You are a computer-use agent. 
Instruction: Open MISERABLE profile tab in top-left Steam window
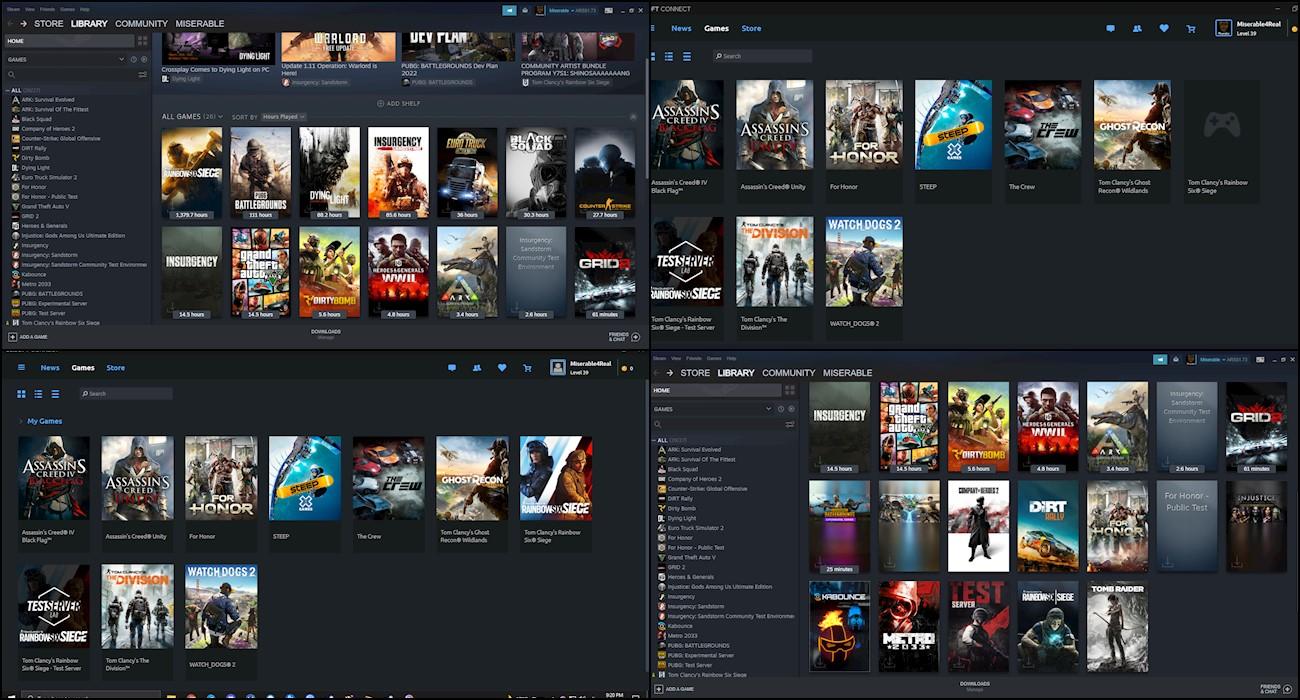[200, 23]
